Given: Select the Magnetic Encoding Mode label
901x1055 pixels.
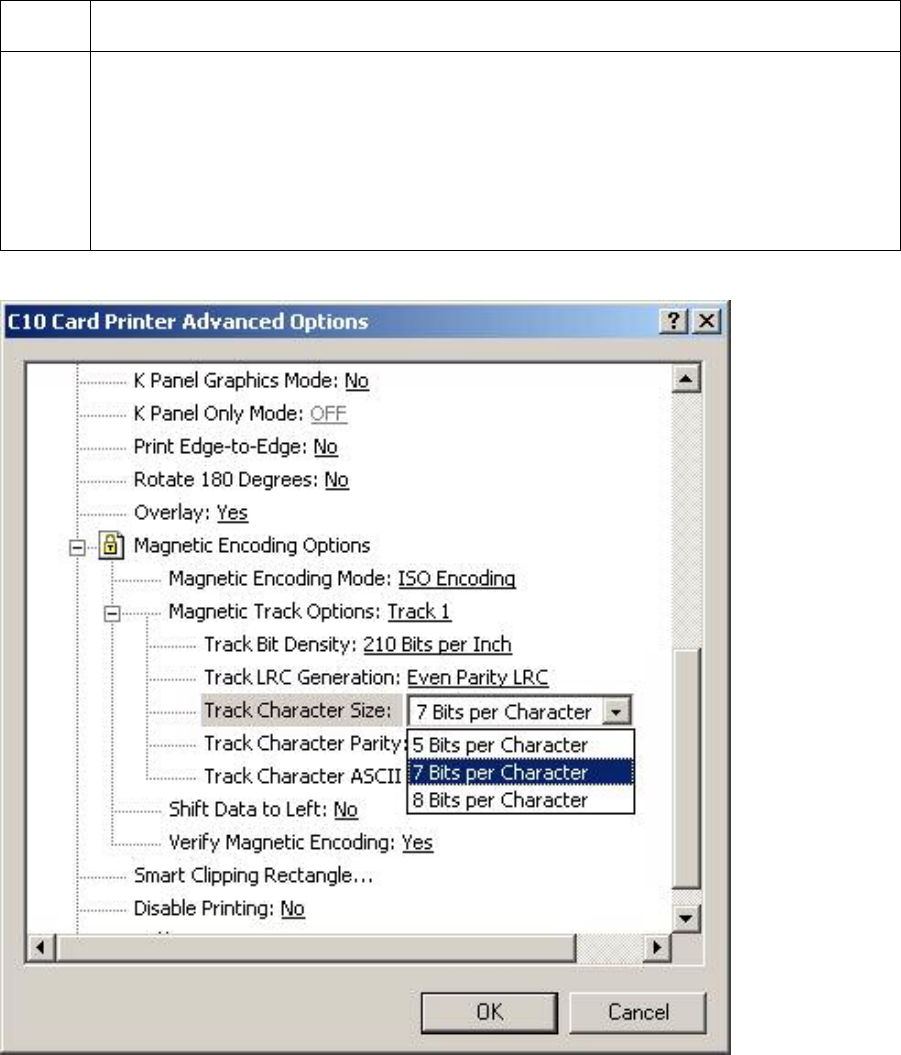Looking at the screenshot, I should tap(281, 579).
